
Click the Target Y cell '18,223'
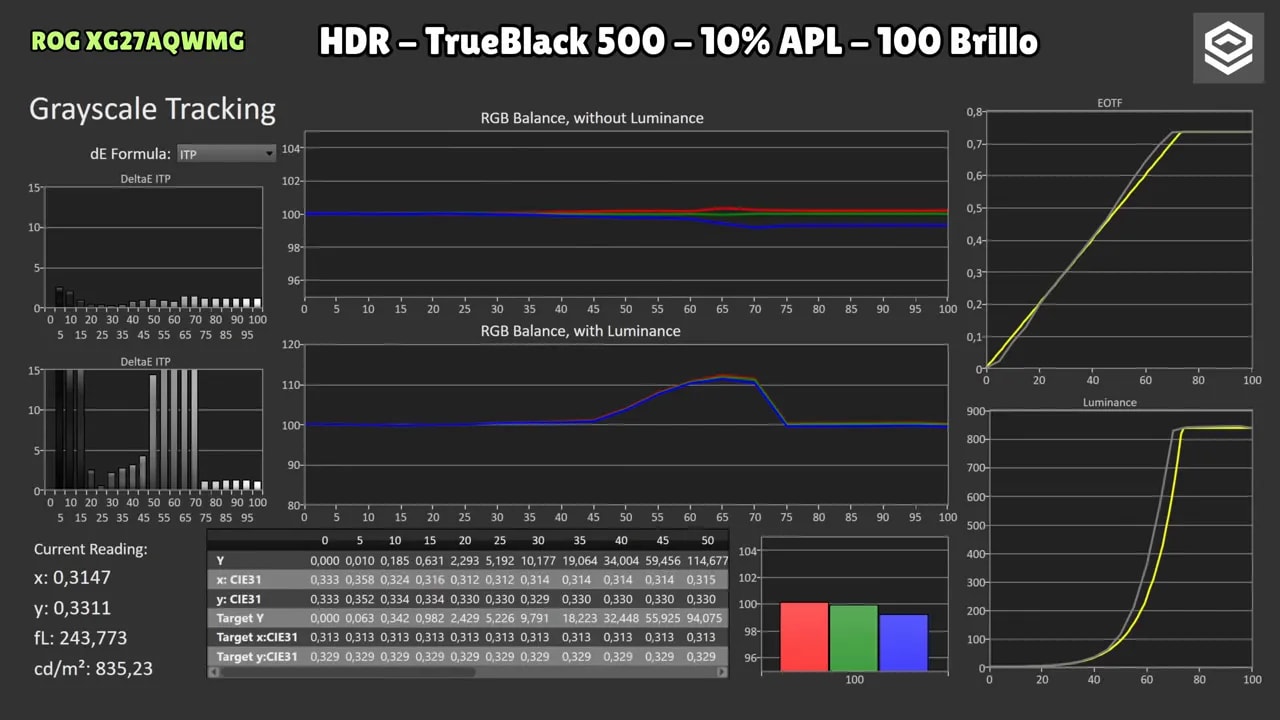pyautogui.click(x=580, y=618)
